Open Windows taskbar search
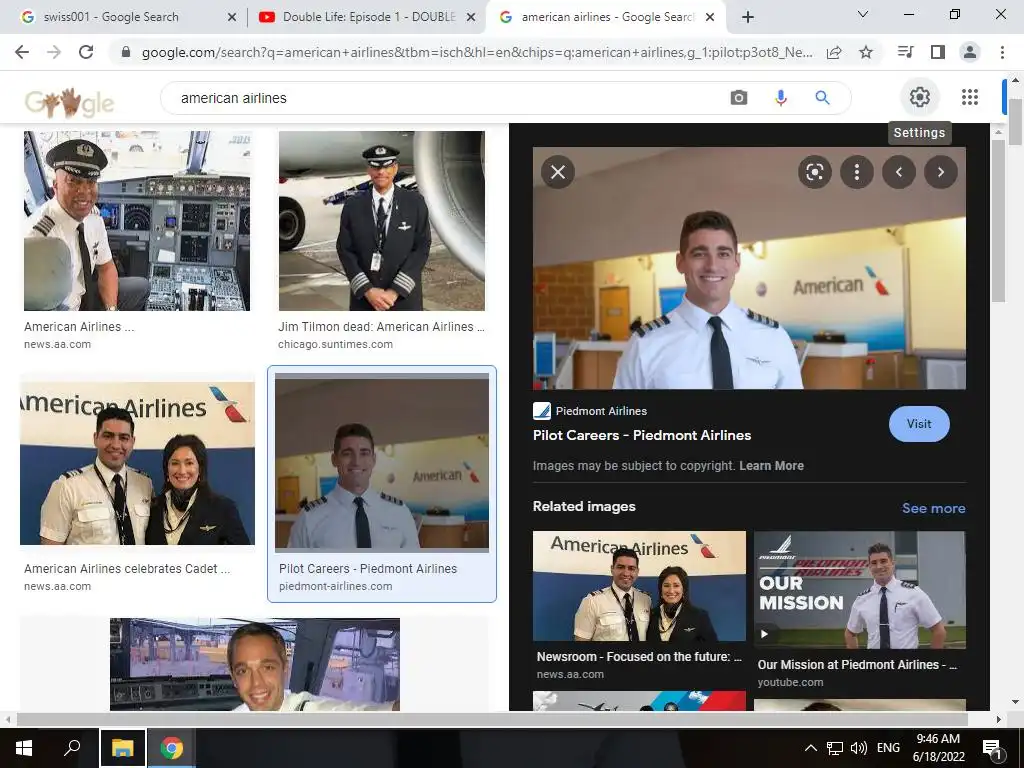The width and height of the screenshot is (1024, 768). click(72, 748)
